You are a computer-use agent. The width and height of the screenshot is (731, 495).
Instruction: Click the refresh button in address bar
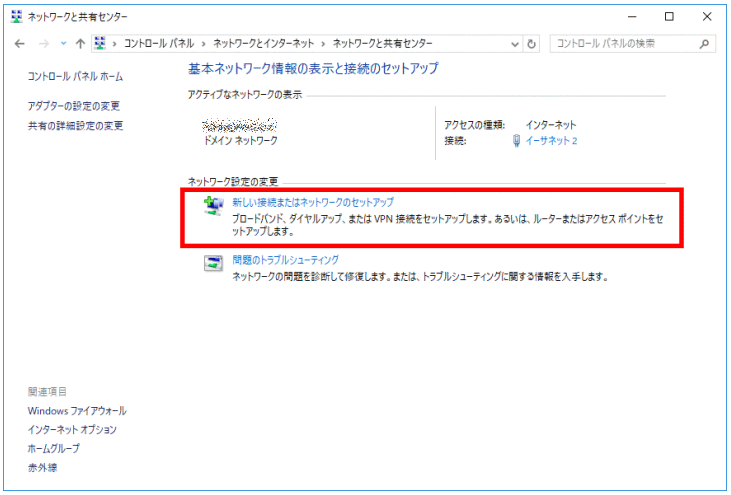532,44
